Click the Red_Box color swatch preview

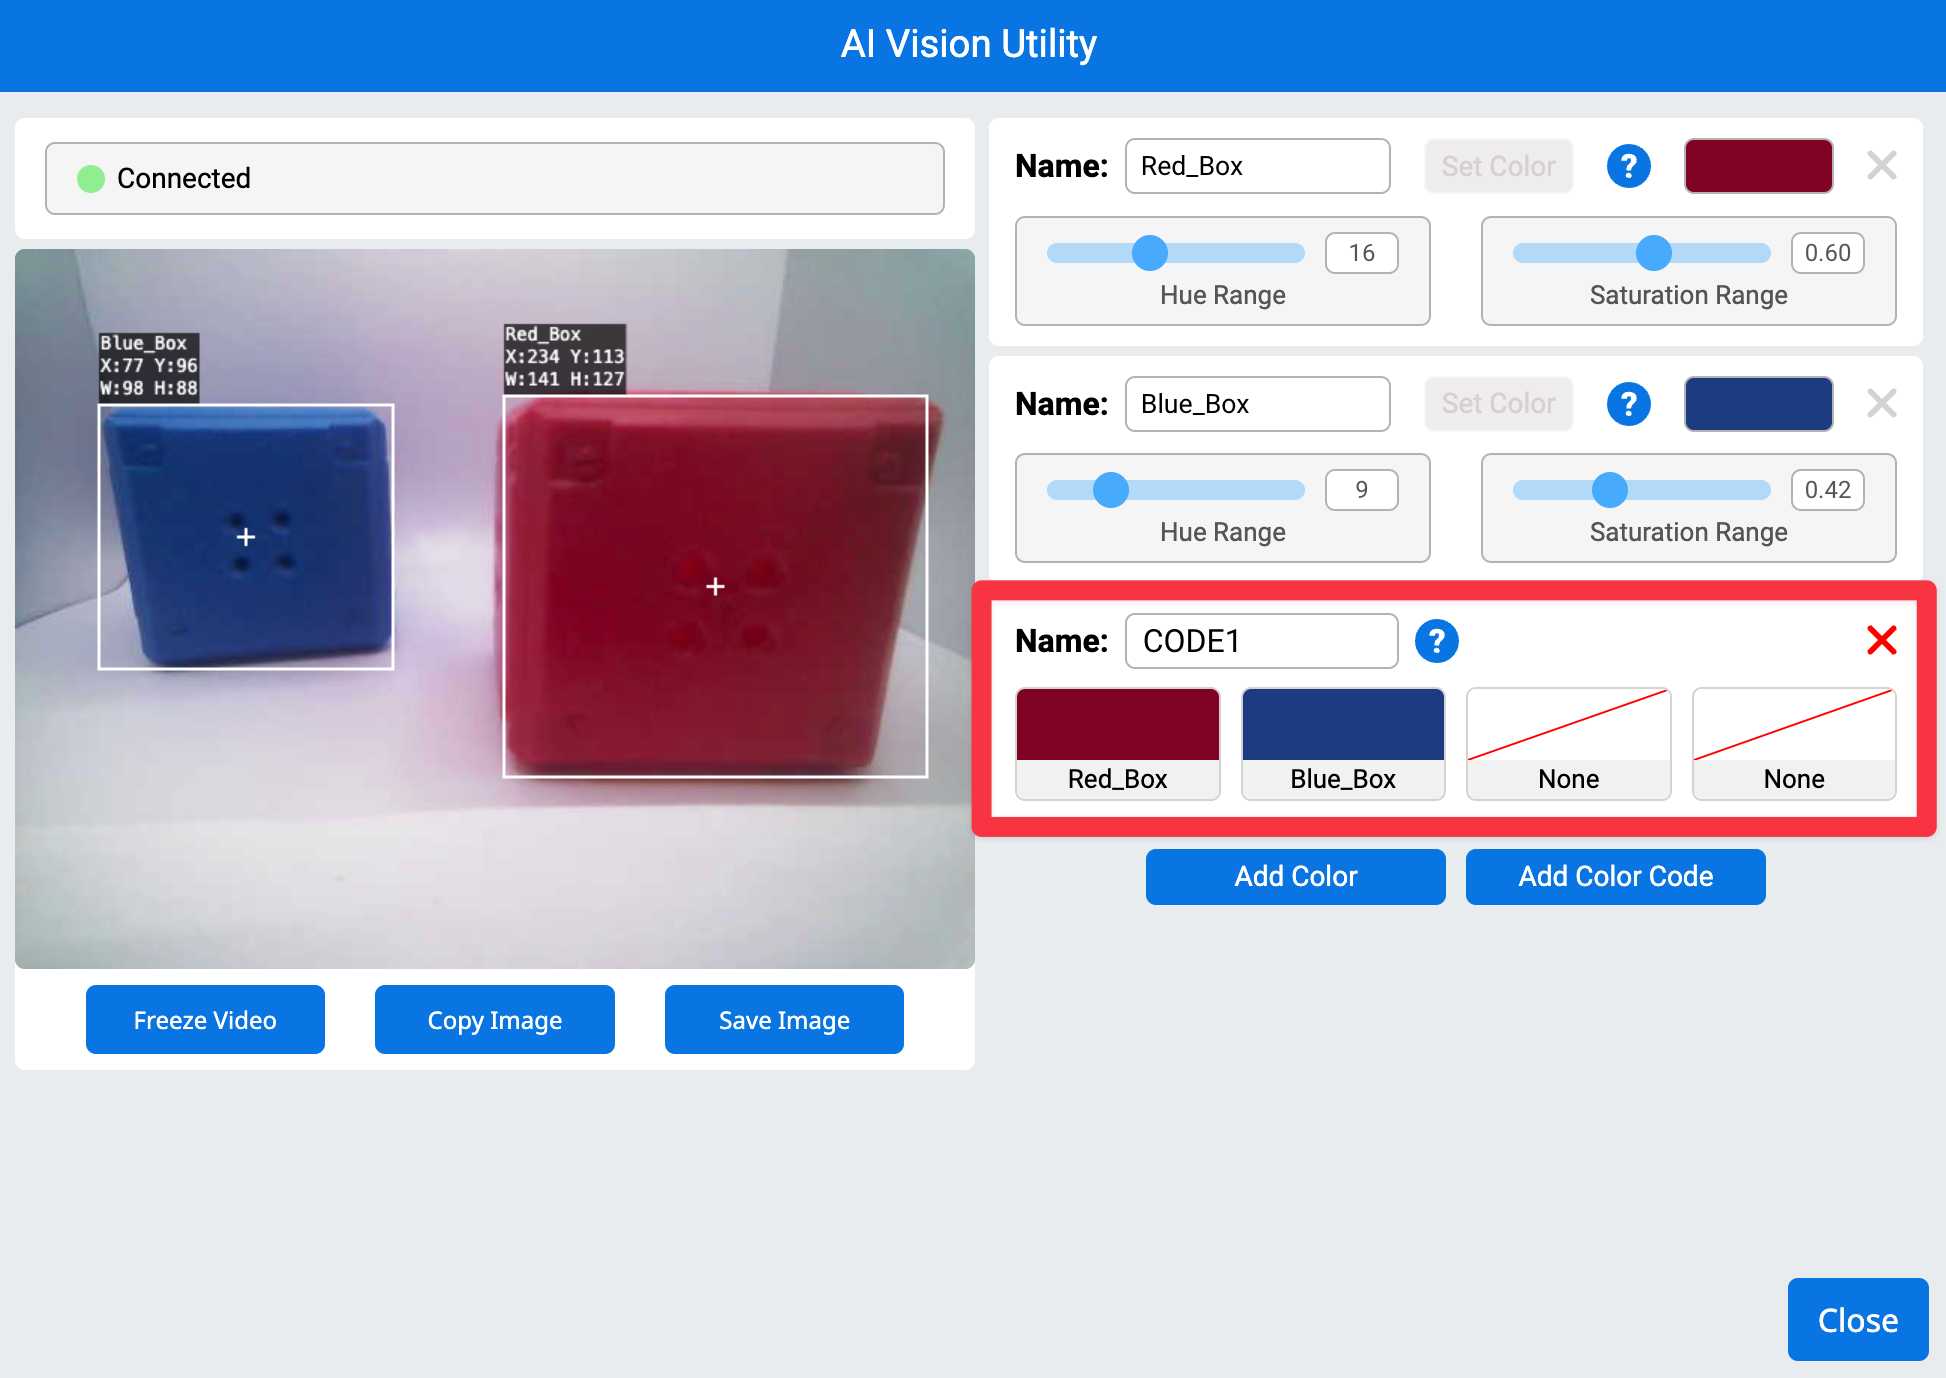(x=1757, y=166)
